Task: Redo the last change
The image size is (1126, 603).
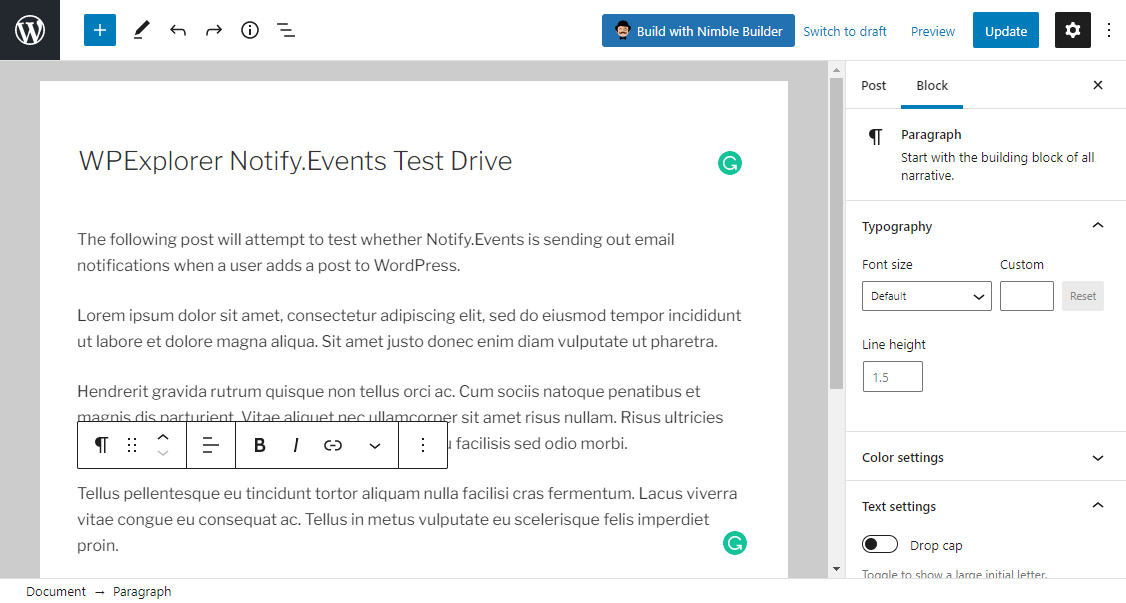Action: click(x=214, y=30)
